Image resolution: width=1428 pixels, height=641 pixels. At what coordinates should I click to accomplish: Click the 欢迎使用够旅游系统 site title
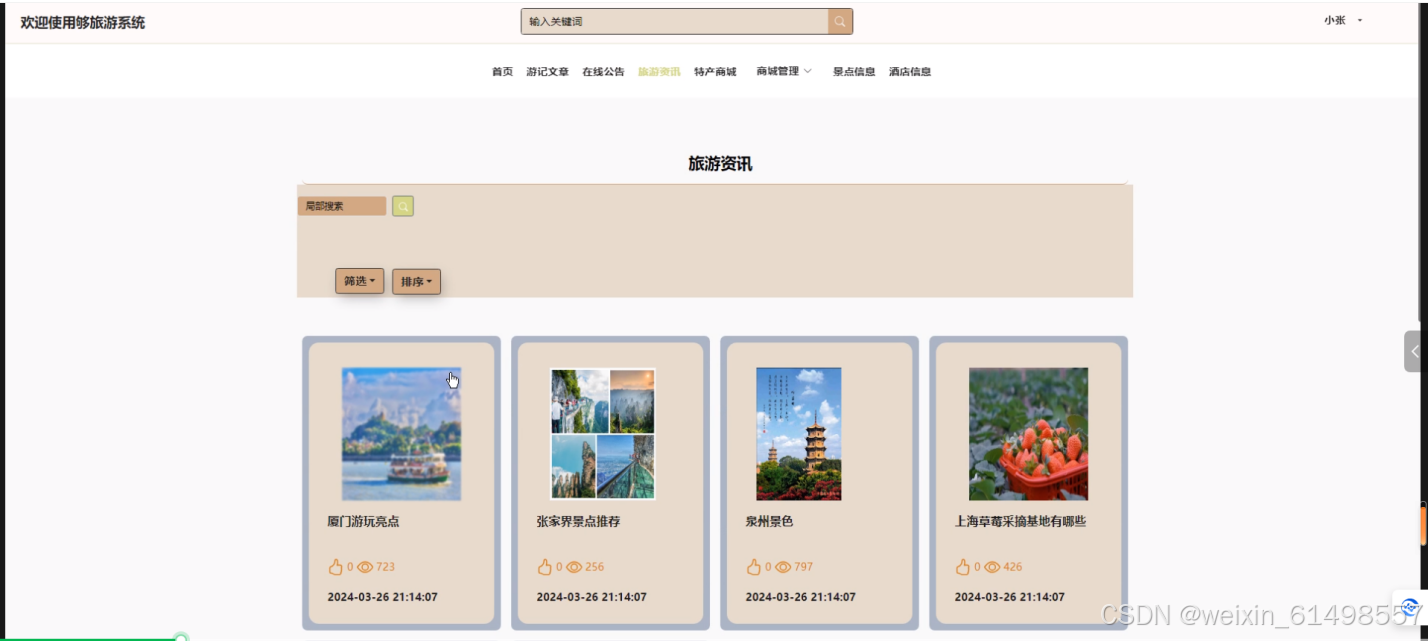click(83, 22)
